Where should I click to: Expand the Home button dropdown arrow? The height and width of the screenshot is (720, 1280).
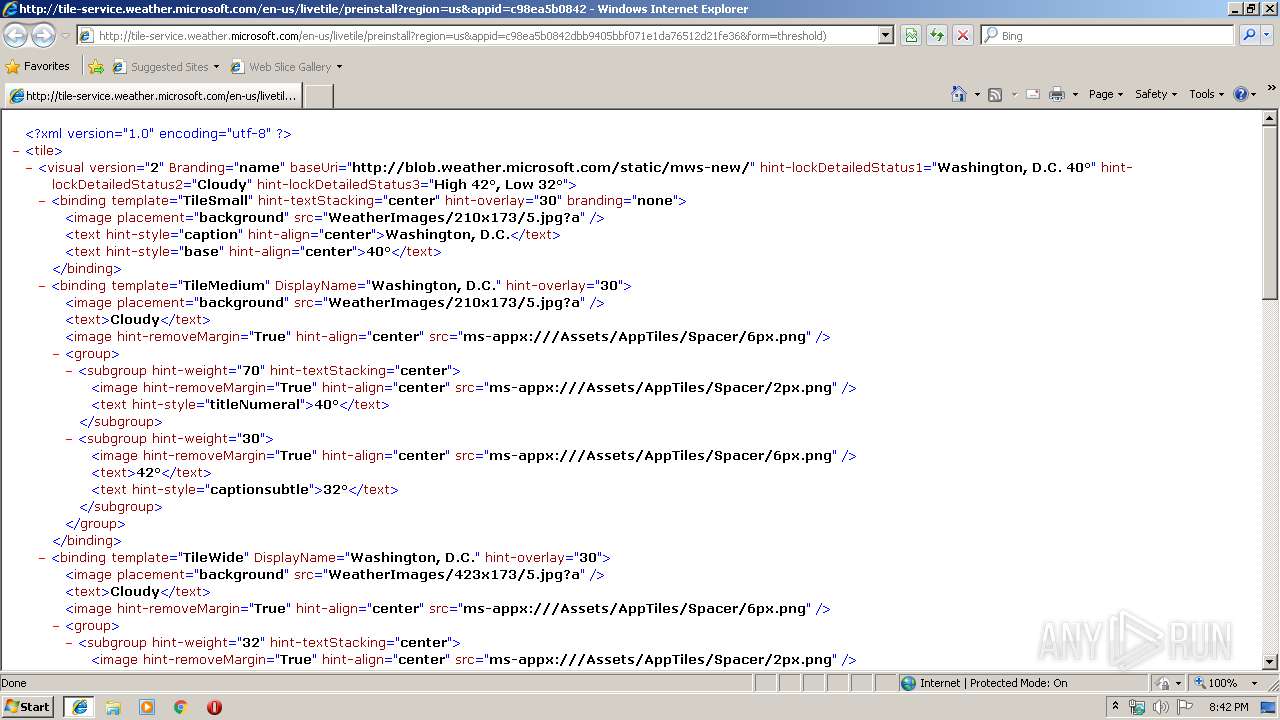(x=975, y=94)
